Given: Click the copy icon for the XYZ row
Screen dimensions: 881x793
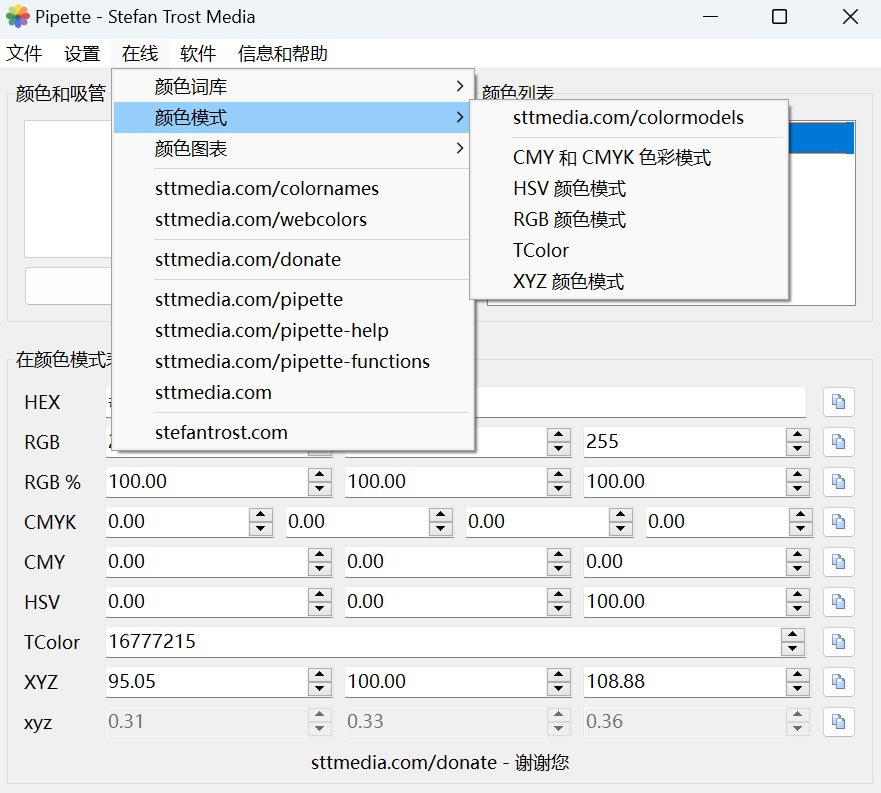Looking at the screenshot, I should tap(838, 682).
